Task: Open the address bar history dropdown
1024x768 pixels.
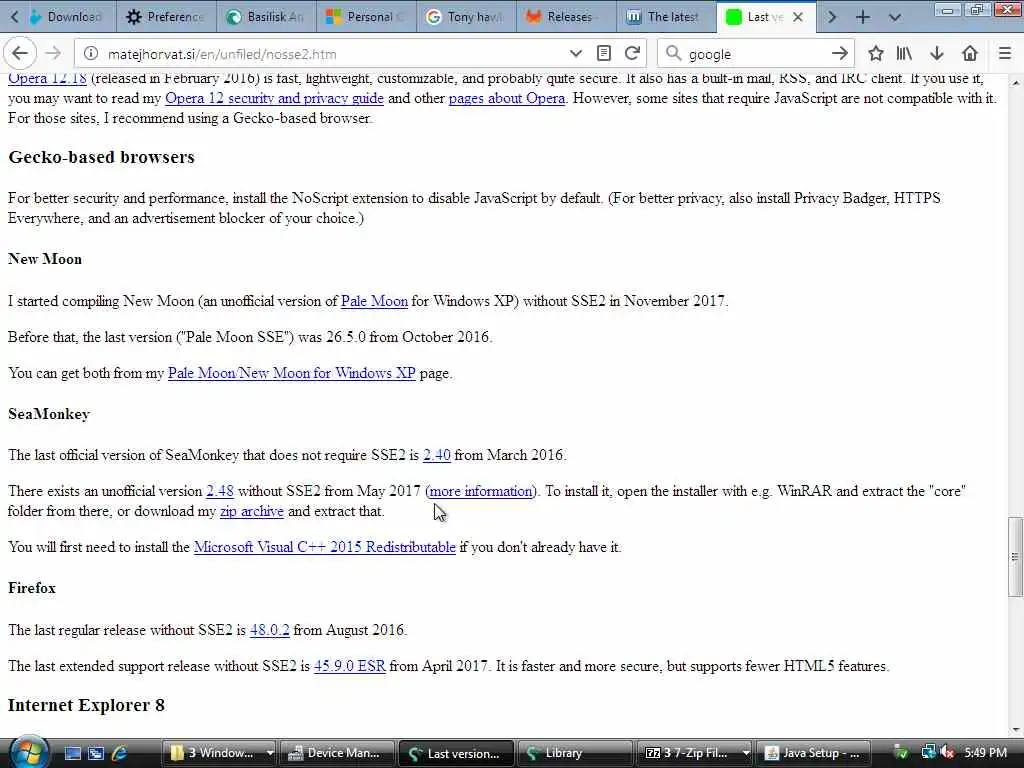Action: (575, 54)
